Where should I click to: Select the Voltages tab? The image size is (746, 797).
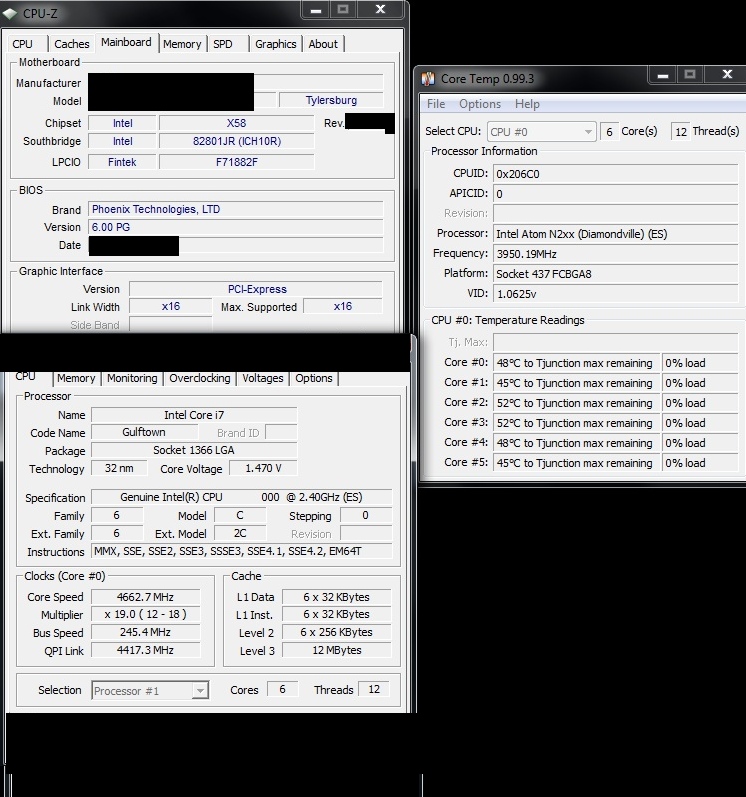click(x=263, y=378)
